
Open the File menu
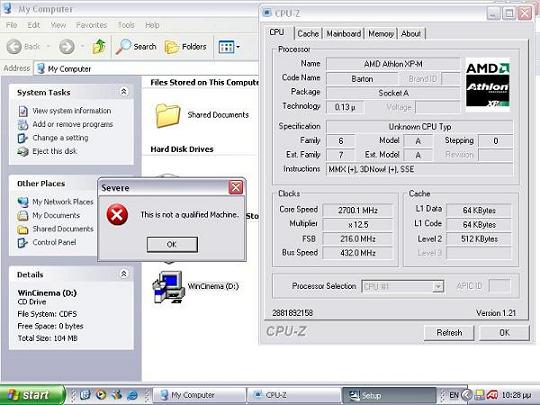(x=11, y=25)
